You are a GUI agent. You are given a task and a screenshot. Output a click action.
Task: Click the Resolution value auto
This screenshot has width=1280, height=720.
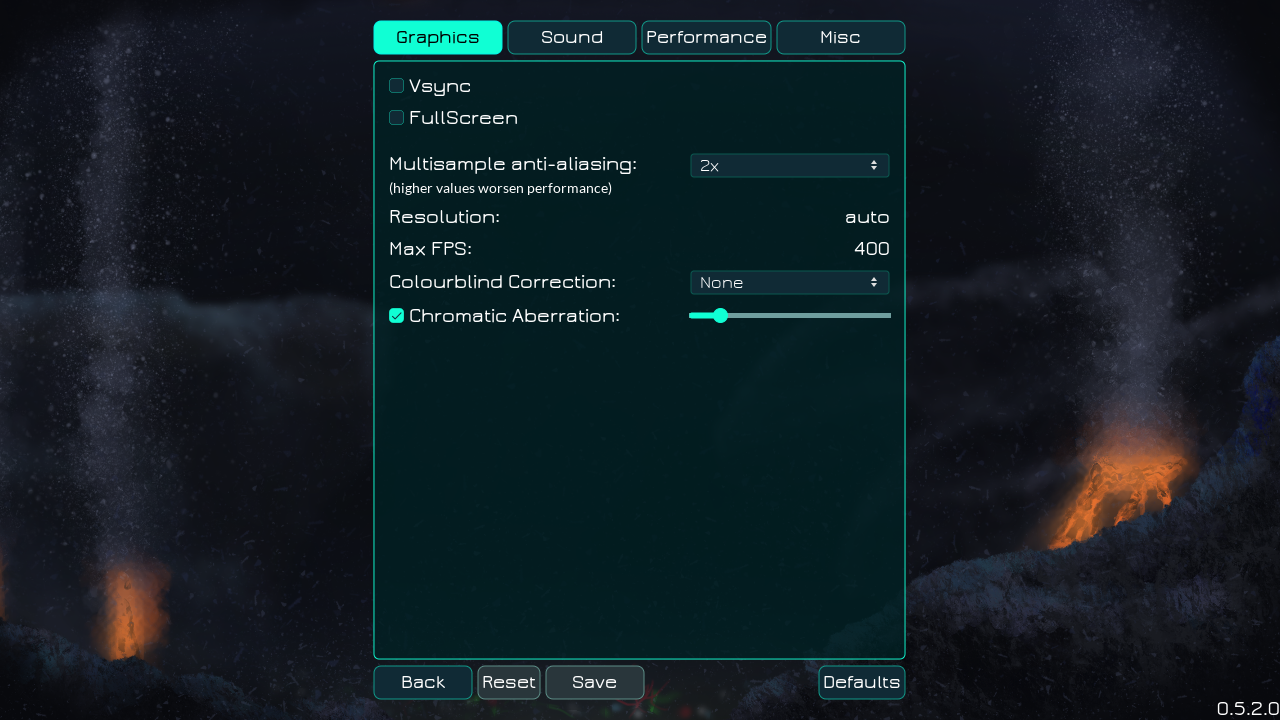coord(867,217)
